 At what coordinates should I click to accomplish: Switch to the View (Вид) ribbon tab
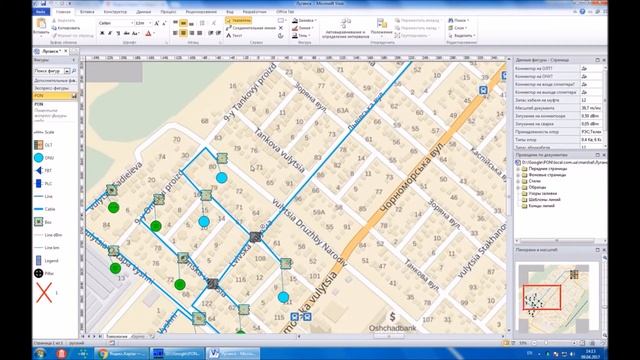click(x=230, y=12)
